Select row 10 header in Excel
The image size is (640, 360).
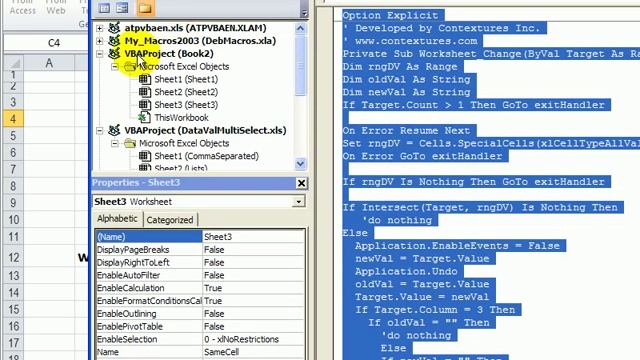tap(13, 220)
